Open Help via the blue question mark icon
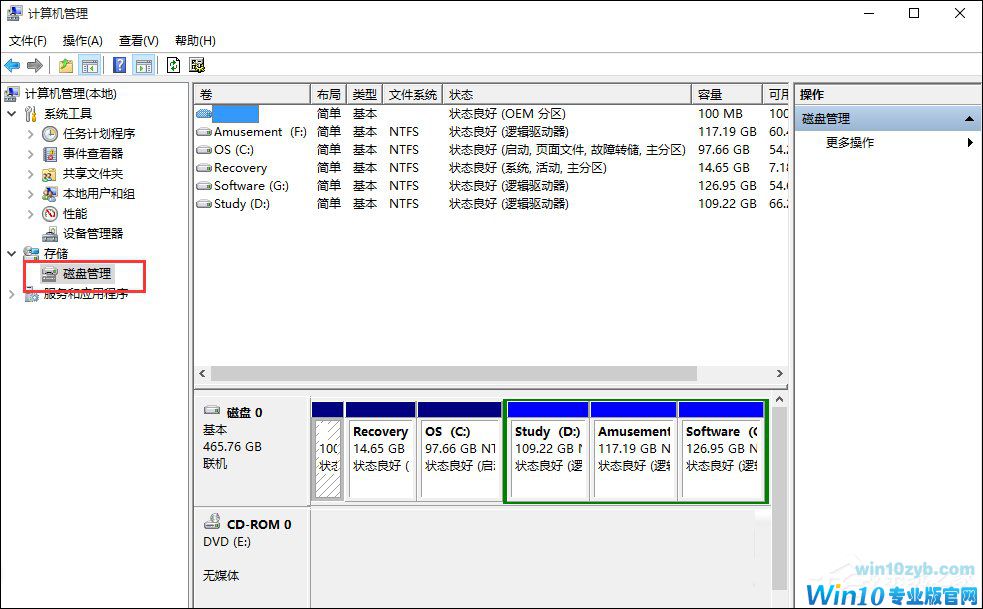 (120, 64)
